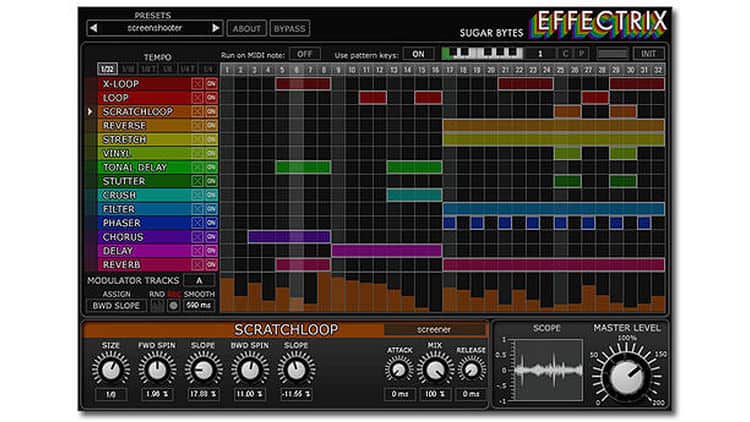Clear the CHORUS track with its X button

197,237
